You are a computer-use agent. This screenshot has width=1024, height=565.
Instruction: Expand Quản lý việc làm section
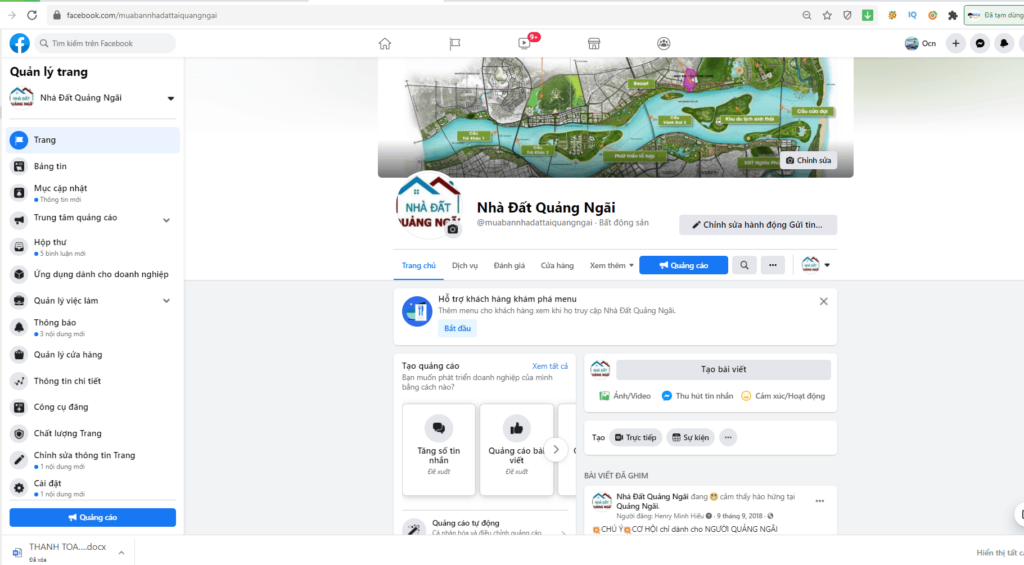(167, 301)
